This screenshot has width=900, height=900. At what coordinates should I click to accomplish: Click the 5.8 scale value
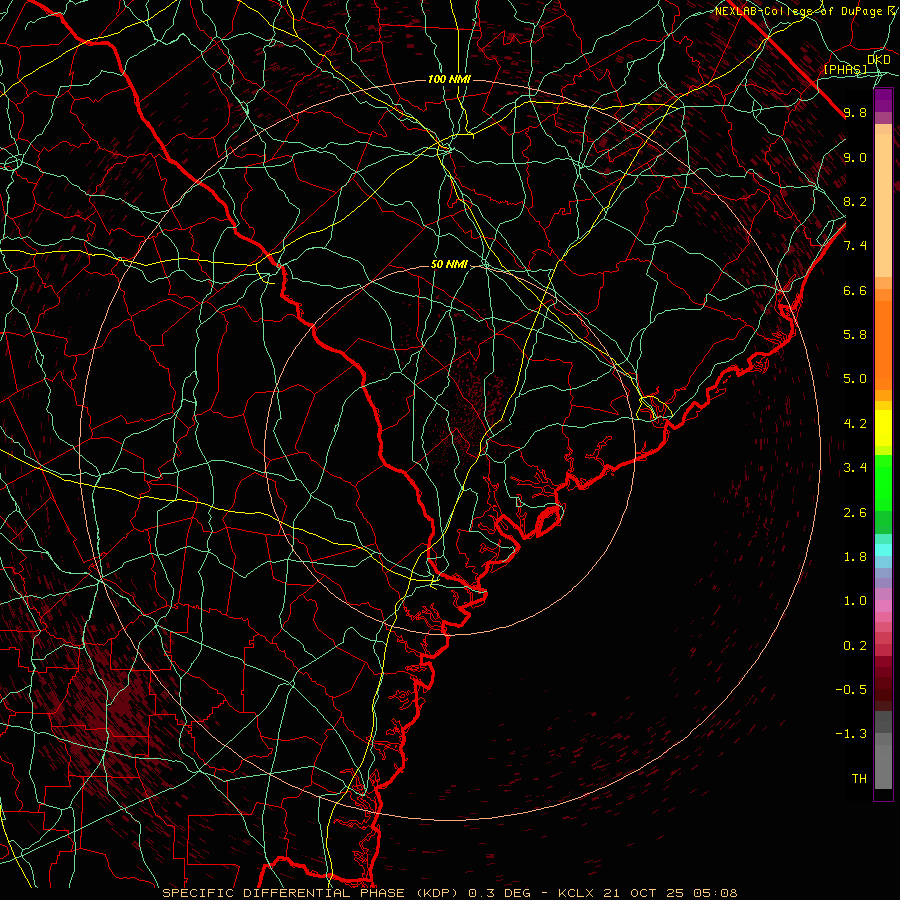point(855,335)
